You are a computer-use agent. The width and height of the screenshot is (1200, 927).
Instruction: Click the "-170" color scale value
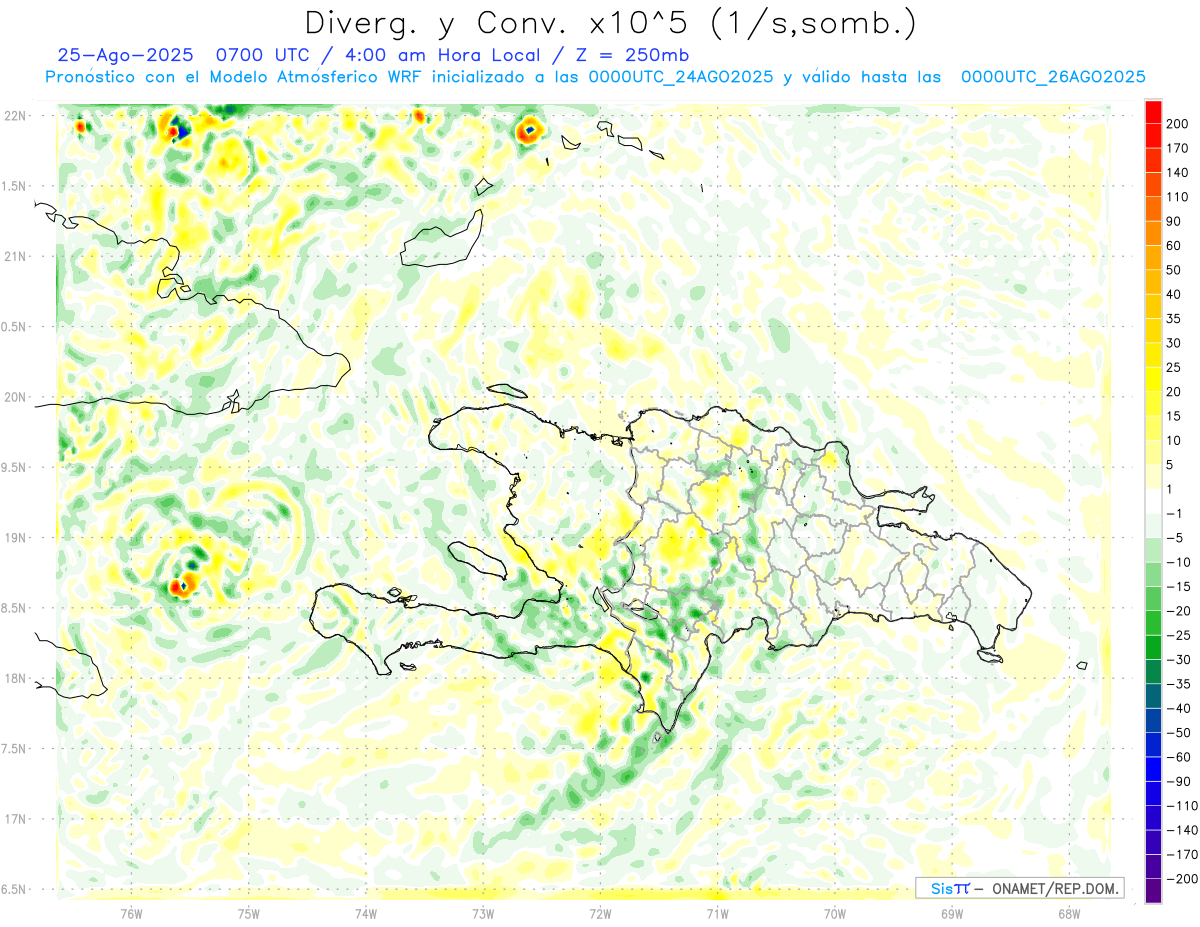click(1183, 855)
